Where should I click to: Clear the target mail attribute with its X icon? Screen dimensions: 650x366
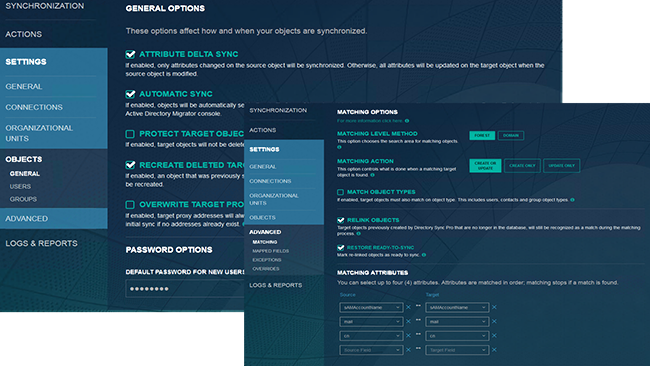(x=494, y=321)
